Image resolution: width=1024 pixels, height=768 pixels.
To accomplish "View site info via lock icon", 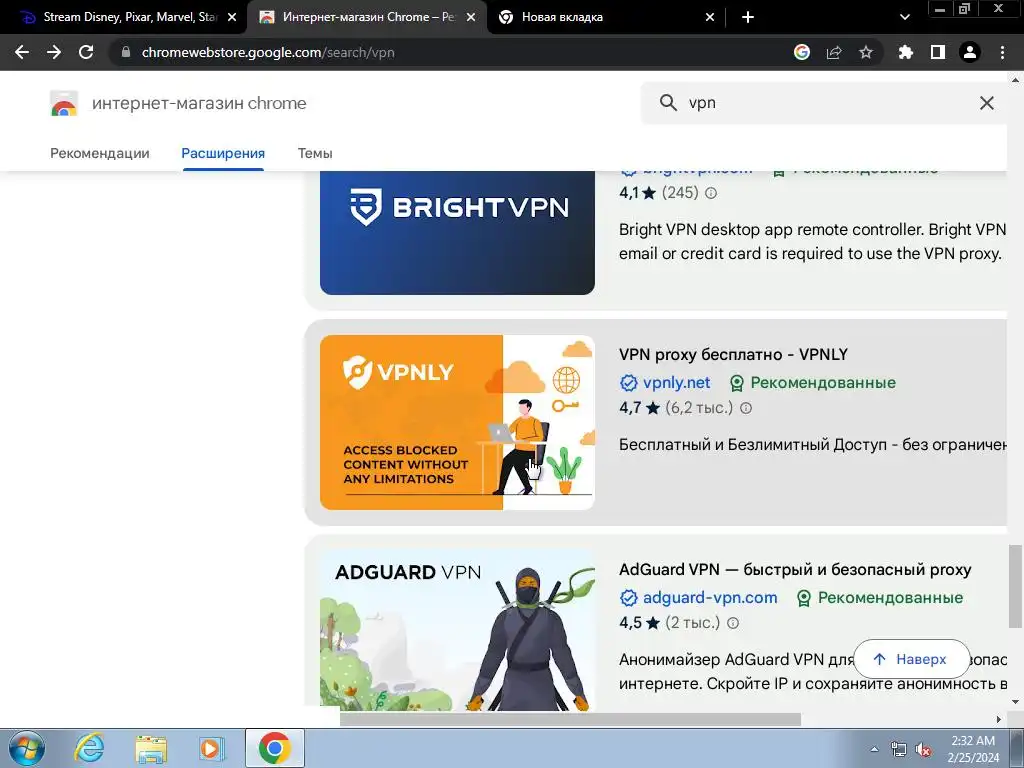I will 126,52.
